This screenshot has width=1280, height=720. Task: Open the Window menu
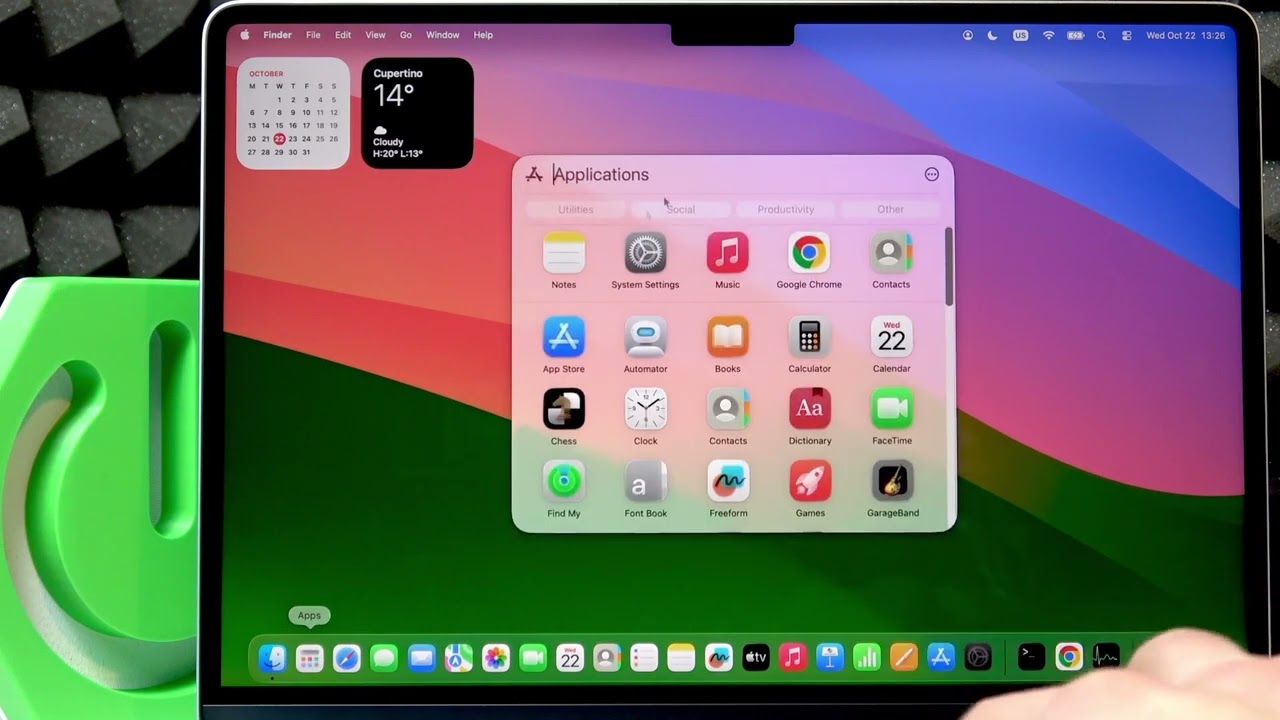coord(443,35)
